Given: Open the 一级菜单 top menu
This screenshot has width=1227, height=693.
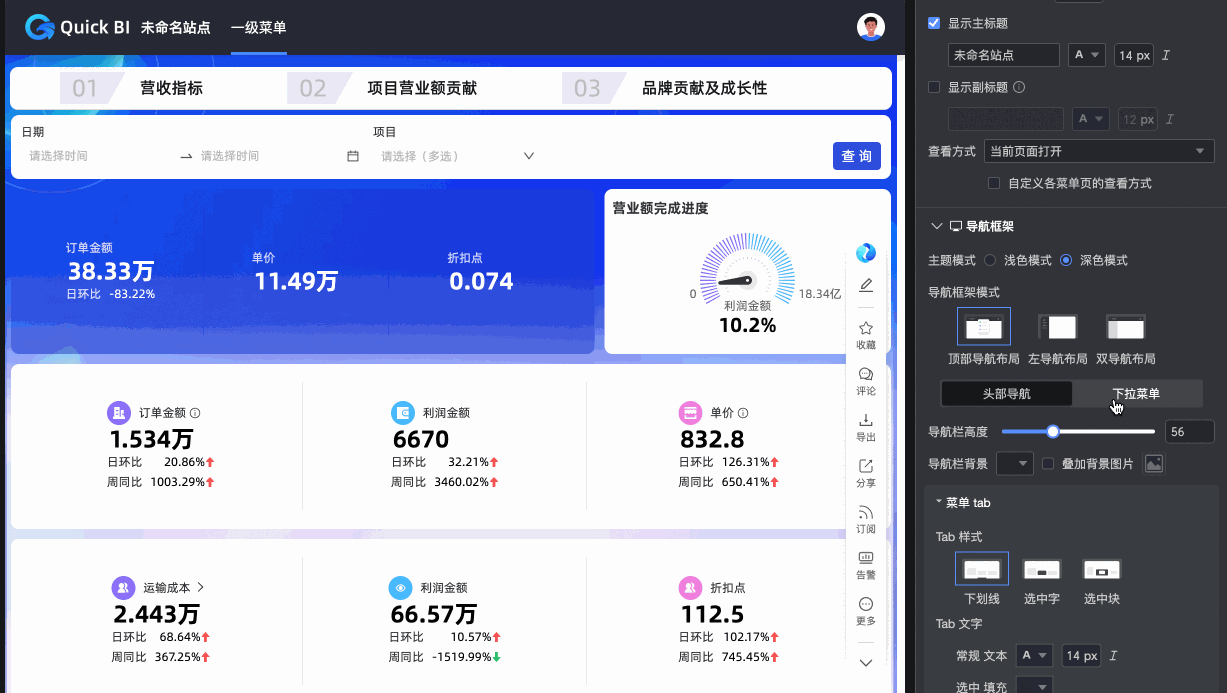Looking at the screenshot, I should click(259, 27).
